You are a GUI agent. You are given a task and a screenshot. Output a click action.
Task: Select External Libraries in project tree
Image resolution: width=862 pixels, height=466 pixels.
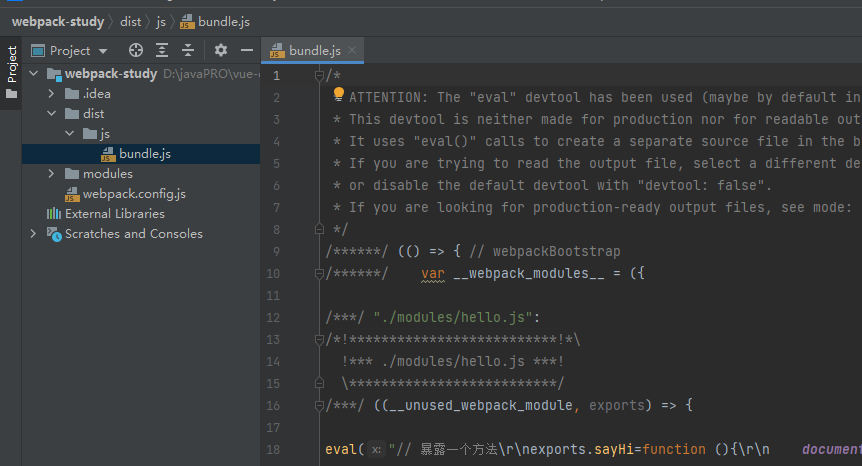(114, 213)
